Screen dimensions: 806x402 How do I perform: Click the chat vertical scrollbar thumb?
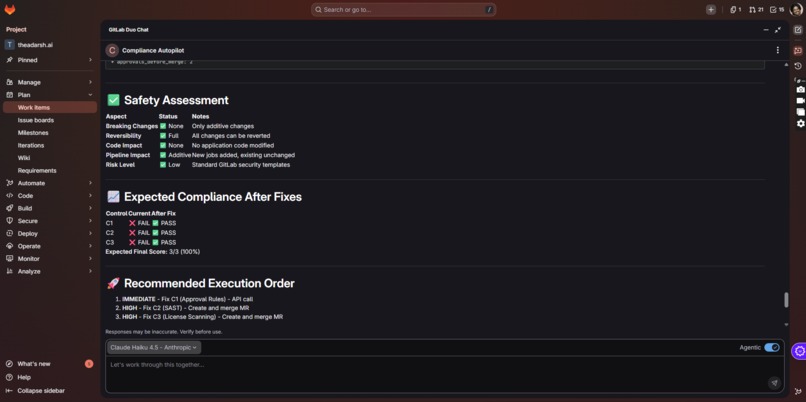pyautogui.click(x=786, y=300)
